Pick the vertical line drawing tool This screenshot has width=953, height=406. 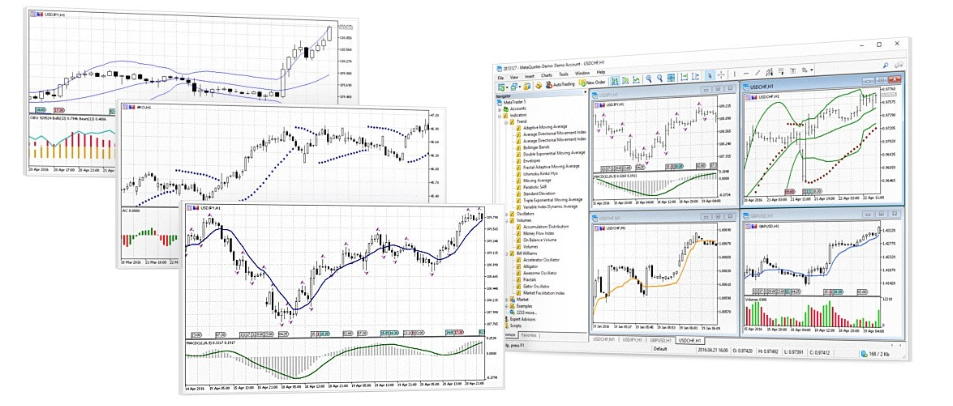pos(735,74)
